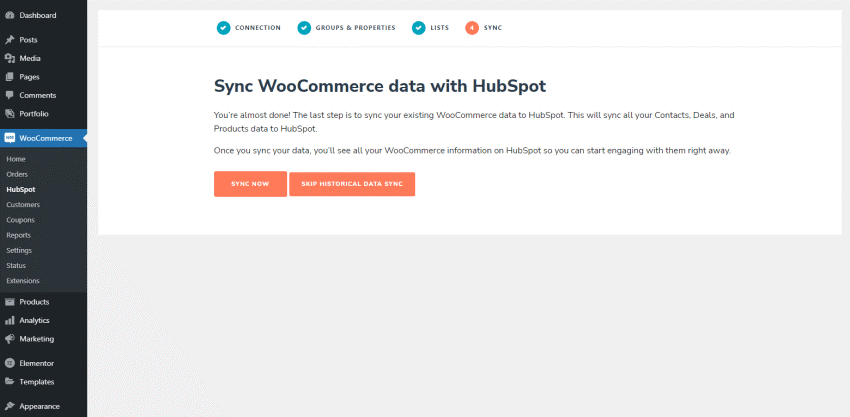This screenshot has width=850, height=417.
Task: Expand the Appearance menu
Action: (39, 406)
